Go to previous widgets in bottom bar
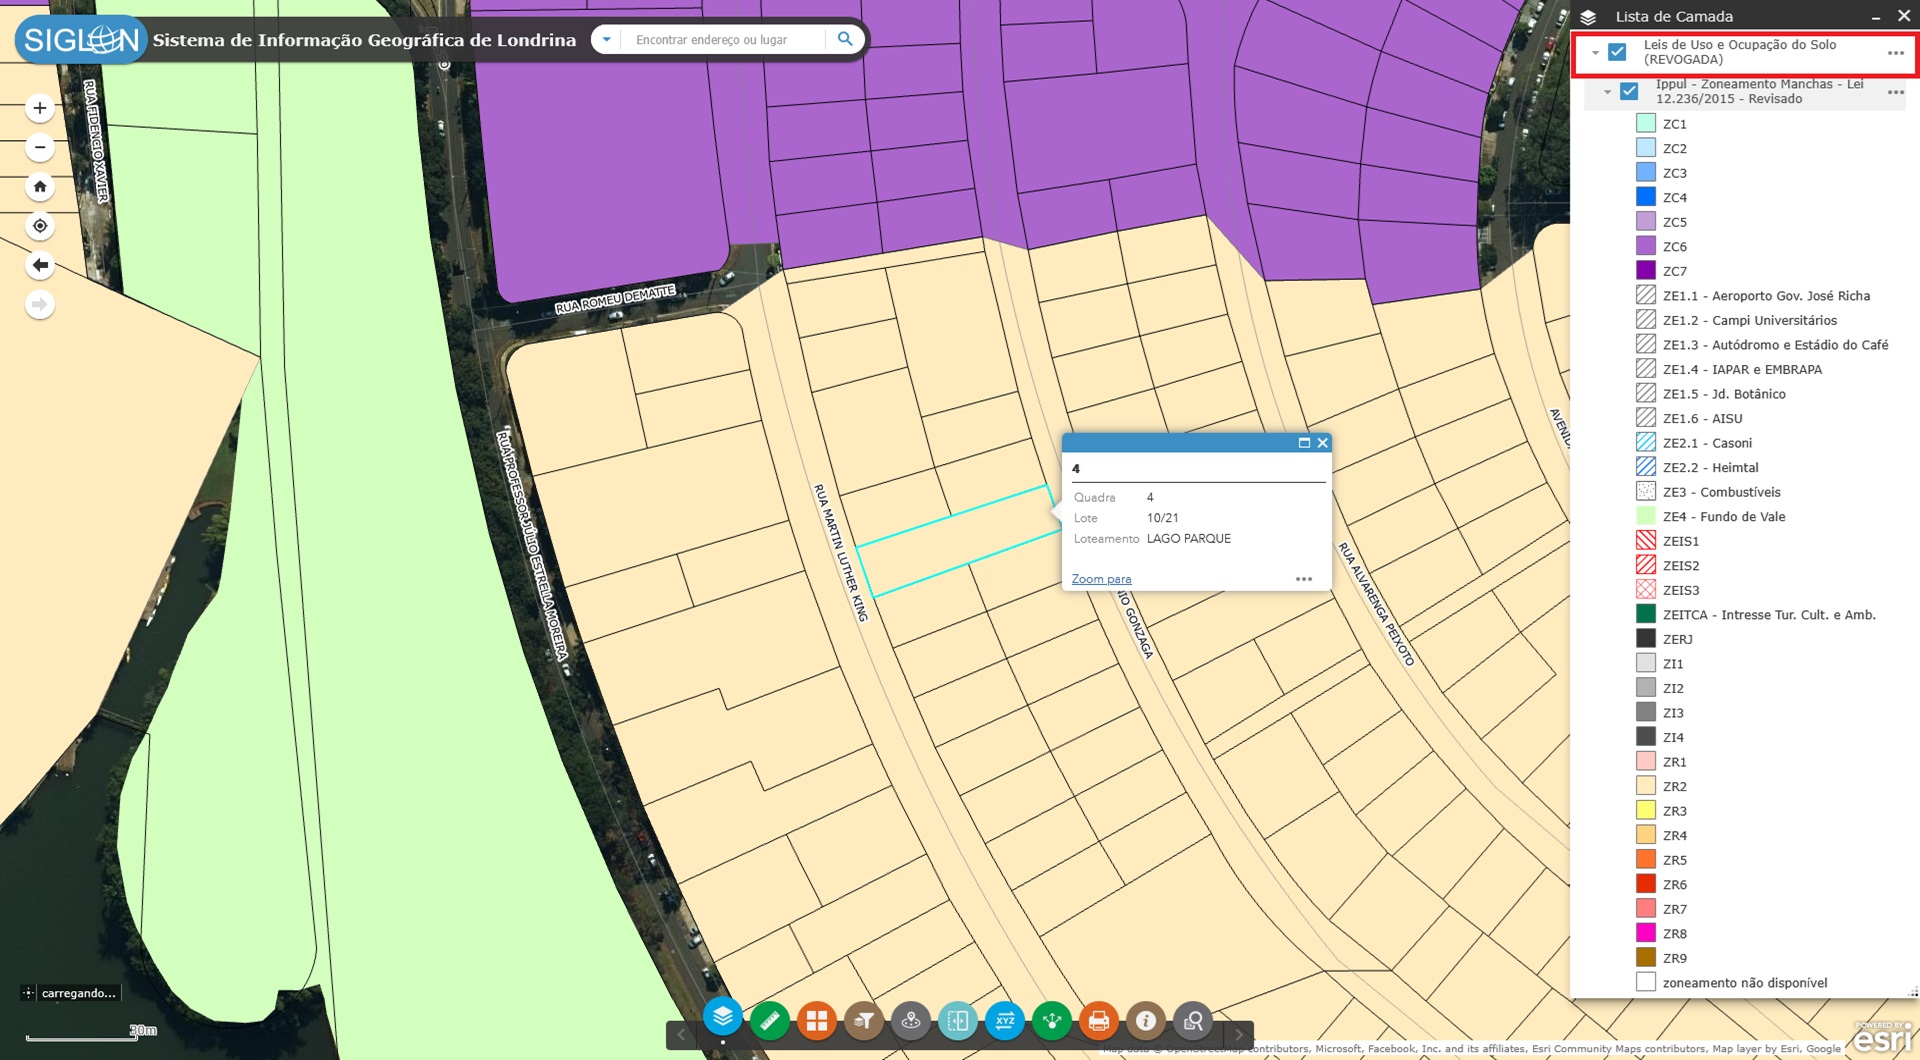The height and width of the screenshot is (1060, 1920). click(x=681, y=1034)
